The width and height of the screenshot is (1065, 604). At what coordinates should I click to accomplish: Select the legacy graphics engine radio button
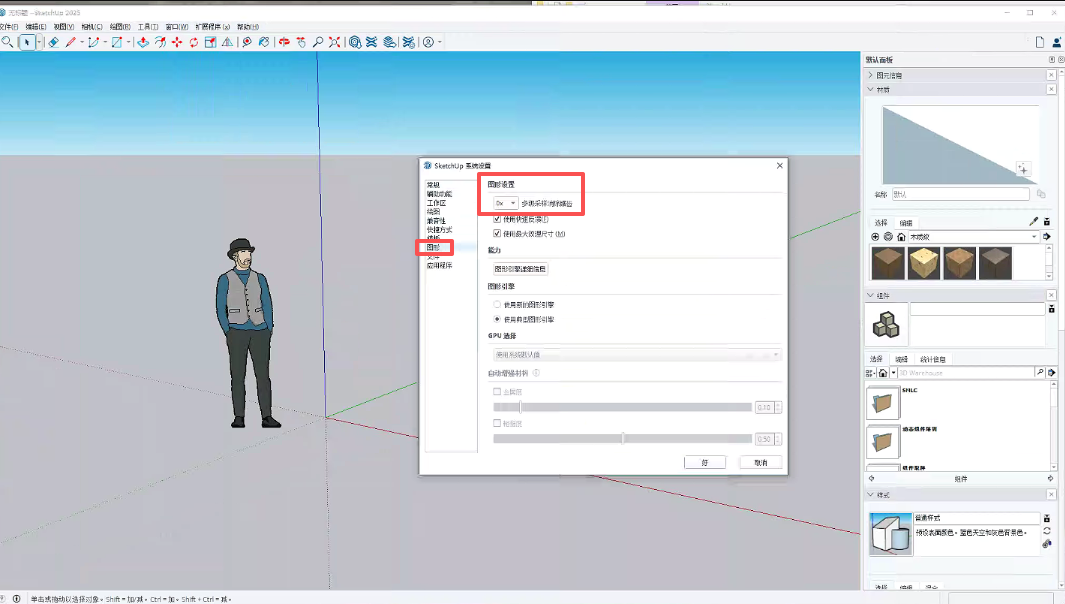pos(497,304)
